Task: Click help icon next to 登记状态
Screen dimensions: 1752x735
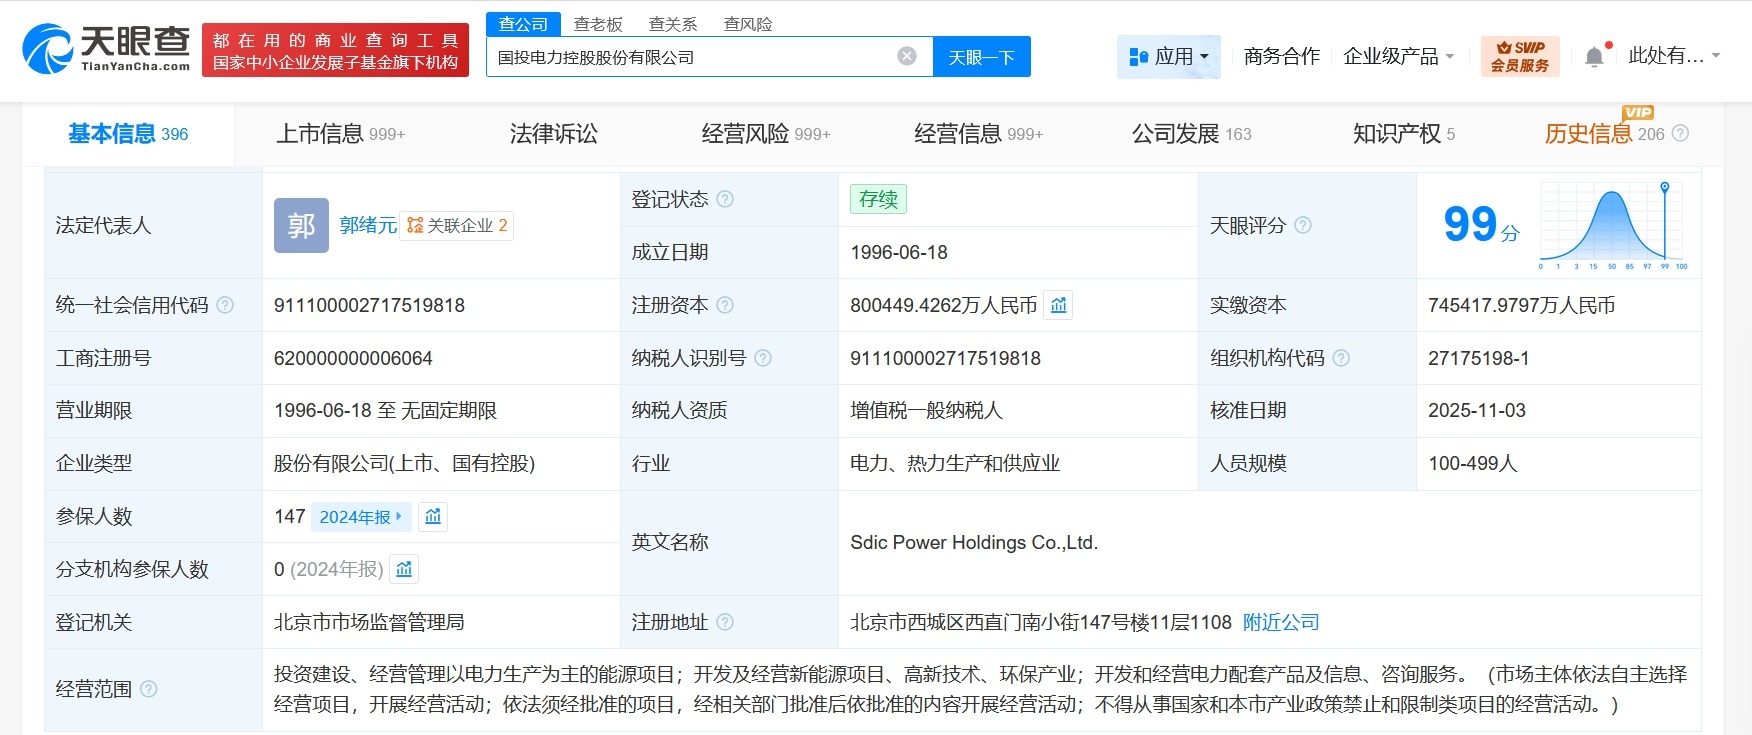Action: point(725,199)
